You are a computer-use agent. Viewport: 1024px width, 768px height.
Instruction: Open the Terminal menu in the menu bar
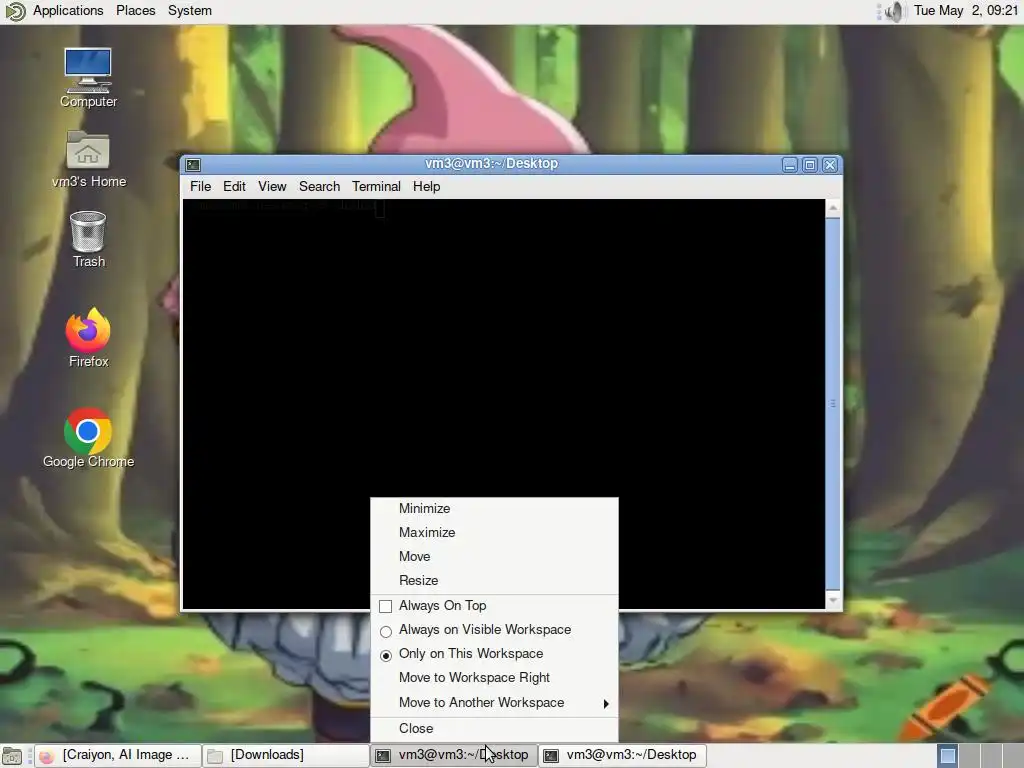(376, 187)
